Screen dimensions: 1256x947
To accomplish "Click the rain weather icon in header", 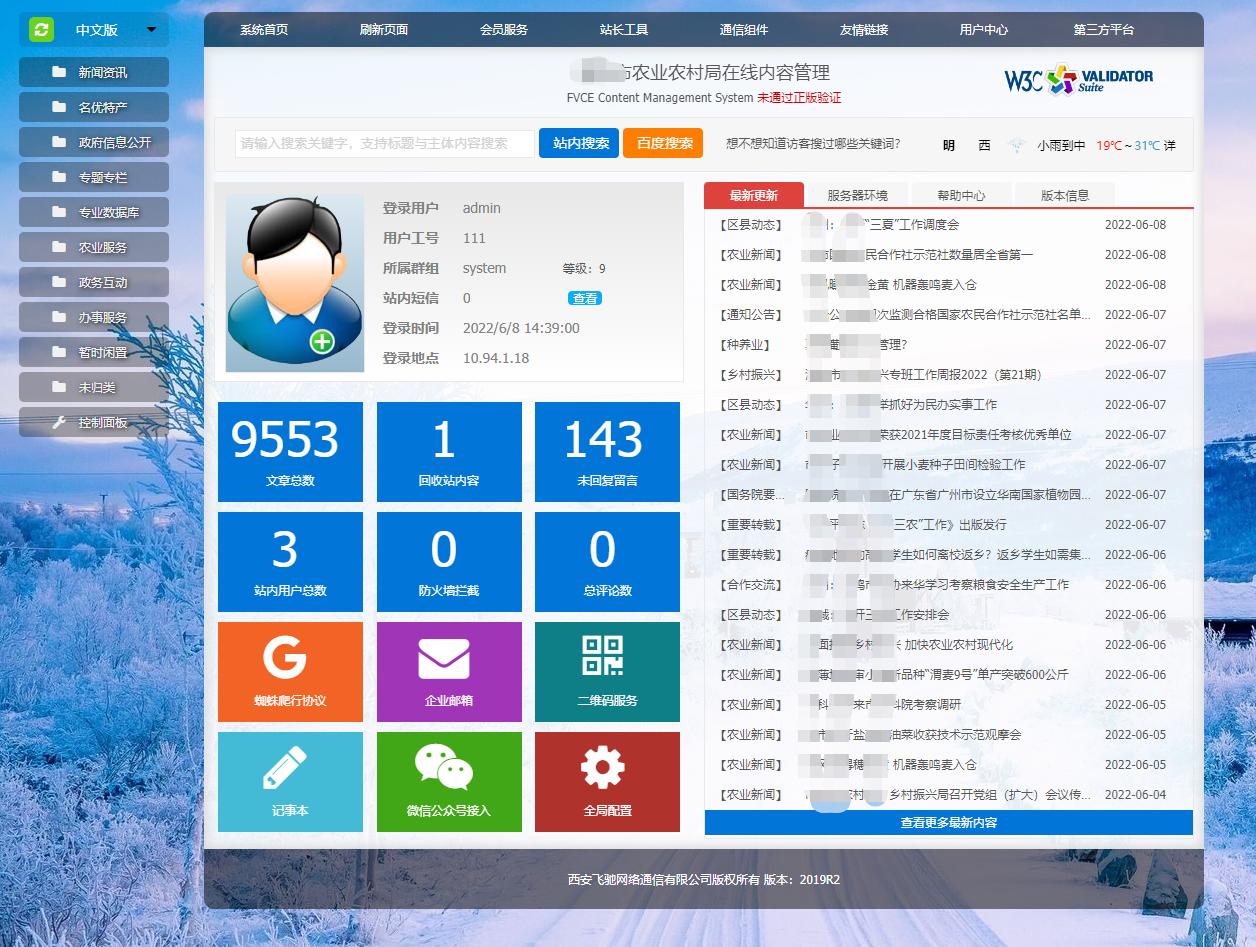I will coord(1018,145).
